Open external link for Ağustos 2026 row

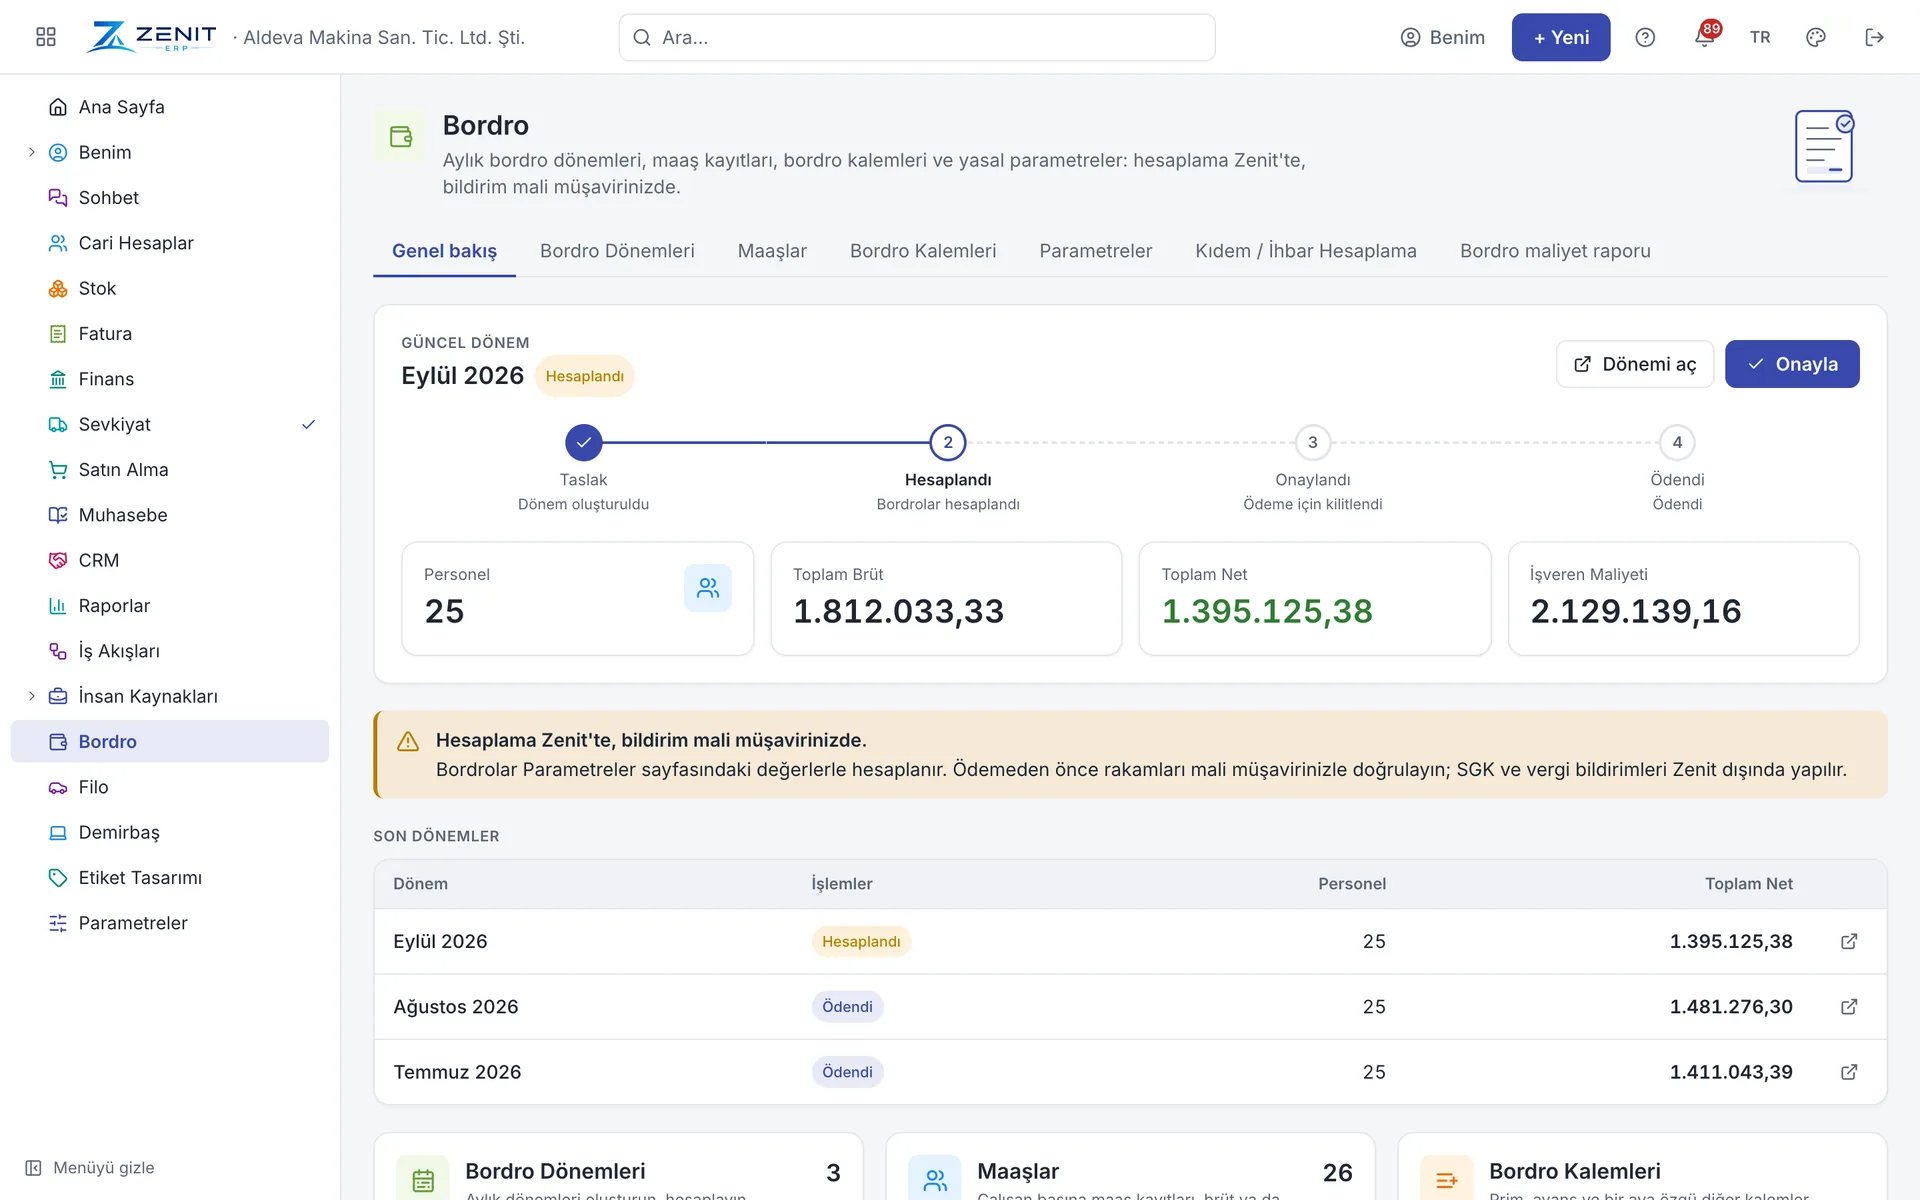click(x=1849, y=1007)
